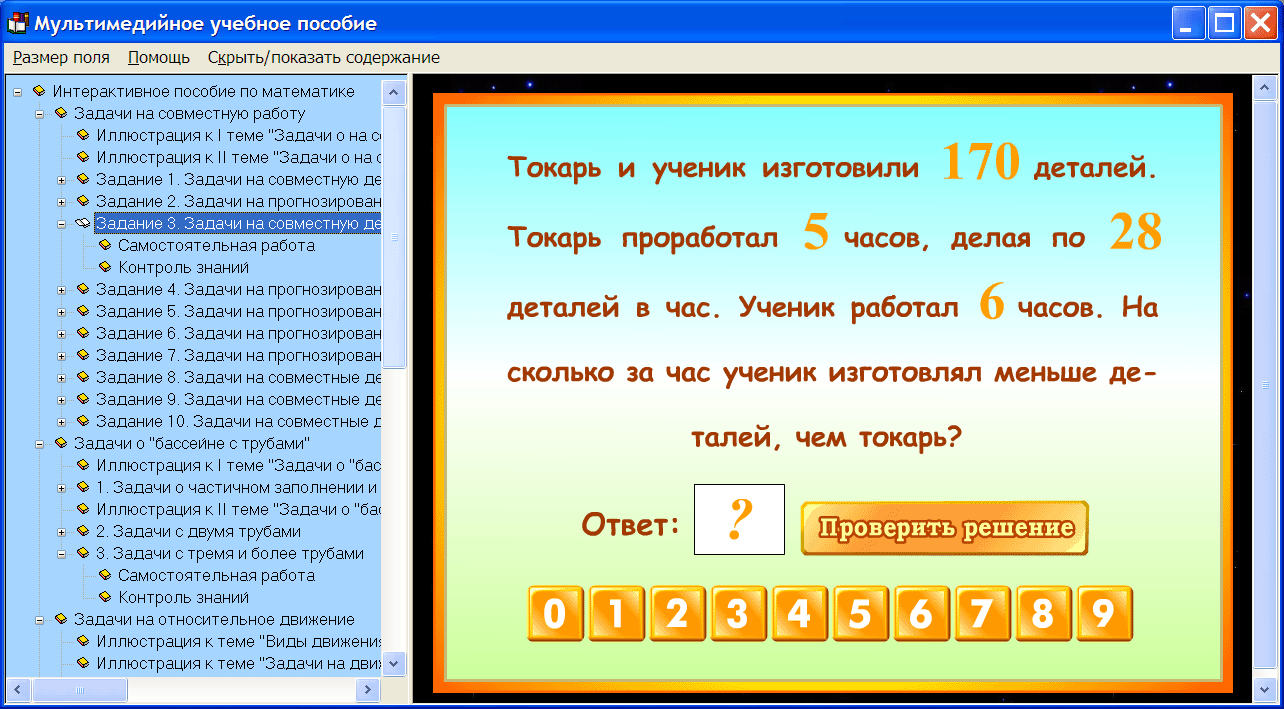Select Скрыть/показать содержание in the menu bar

pyautogui.click(x=322, y=57)
